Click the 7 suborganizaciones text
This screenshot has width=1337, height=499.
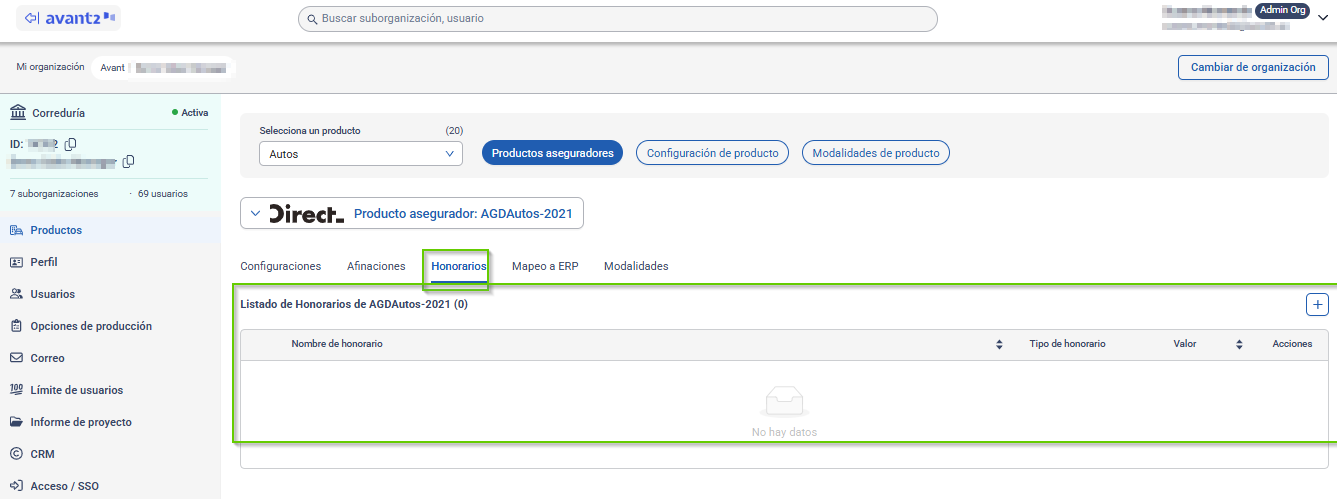click(x=54, y=193)
